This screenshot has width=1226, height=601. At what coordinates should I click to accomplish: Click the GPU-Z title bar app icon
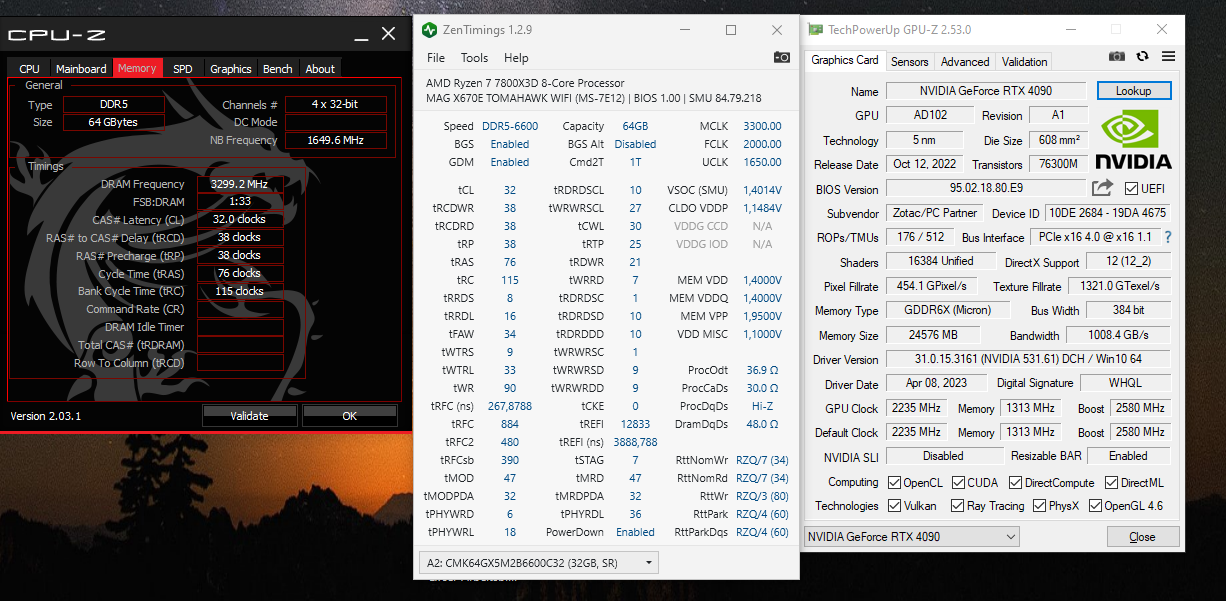[x=816, y=30]
